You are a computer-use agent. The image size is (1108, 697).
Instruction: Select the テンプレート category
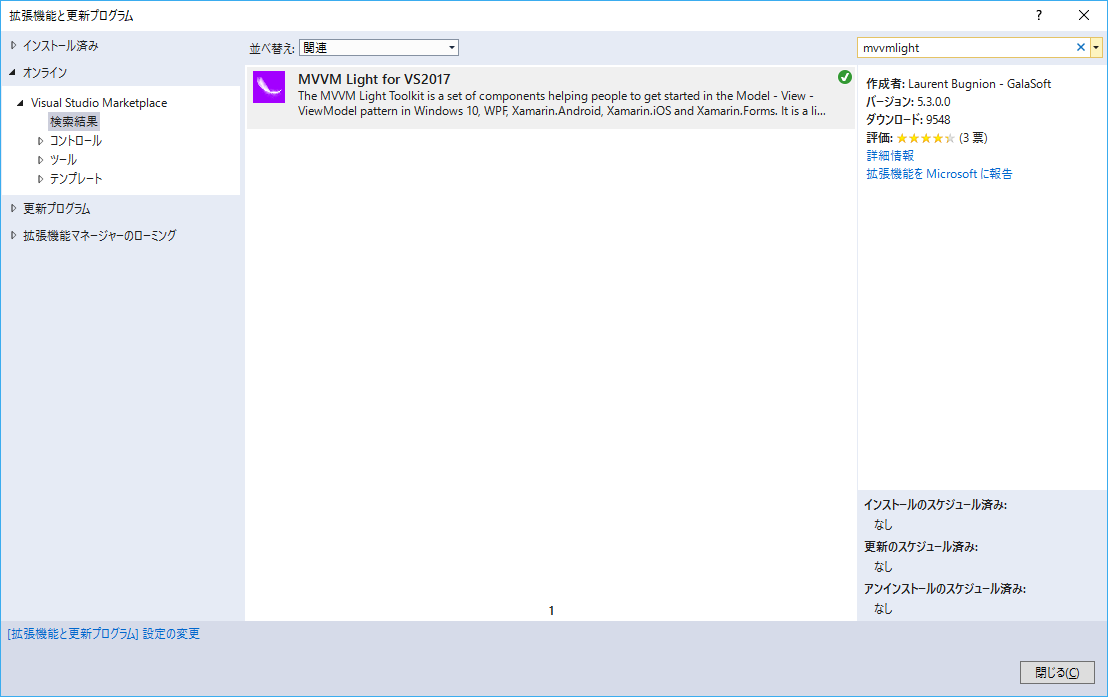[x=76, y=179]
